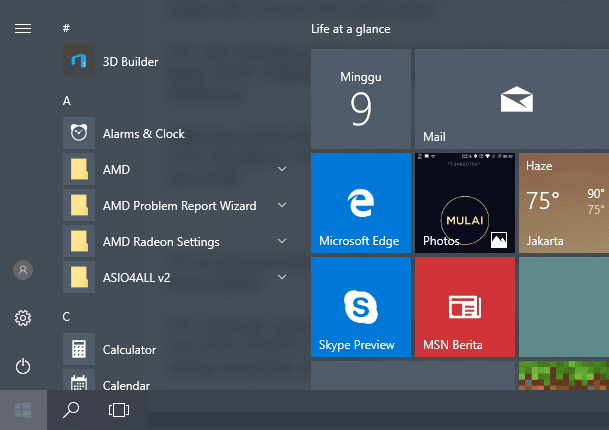609x430 pixels.
Task: Click the 'AMD Radeon Settings' label
Action: coord(161,242)
